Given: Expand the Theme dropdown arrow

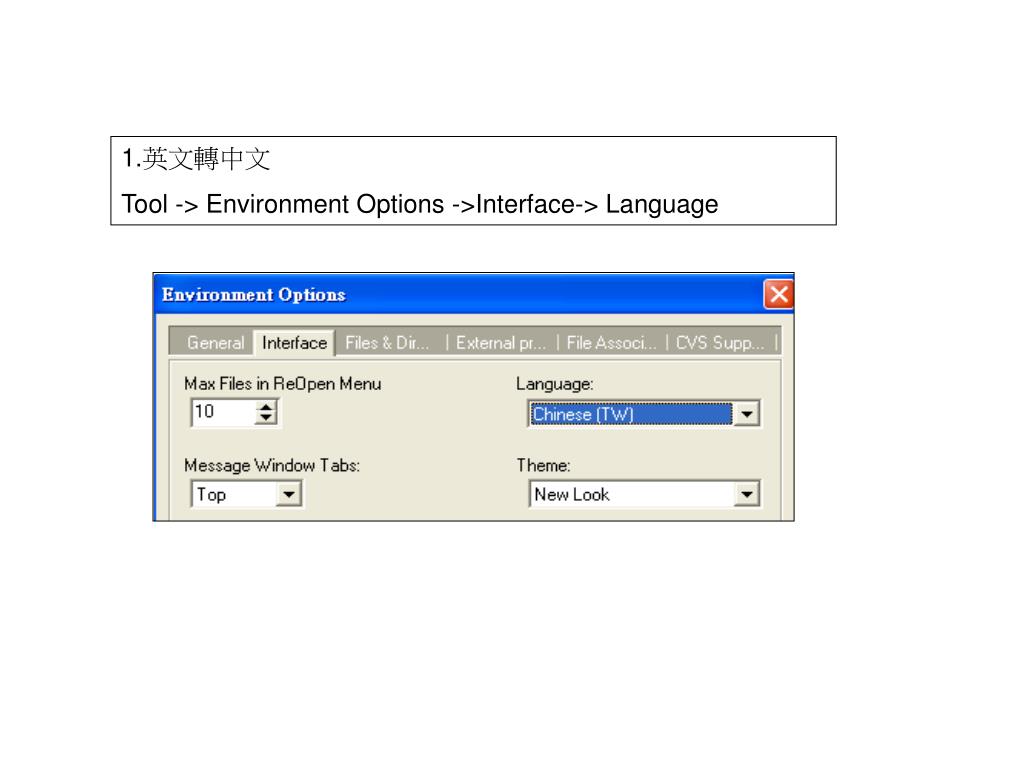Looking at the screenshot, I should click(x=746, y=494).
